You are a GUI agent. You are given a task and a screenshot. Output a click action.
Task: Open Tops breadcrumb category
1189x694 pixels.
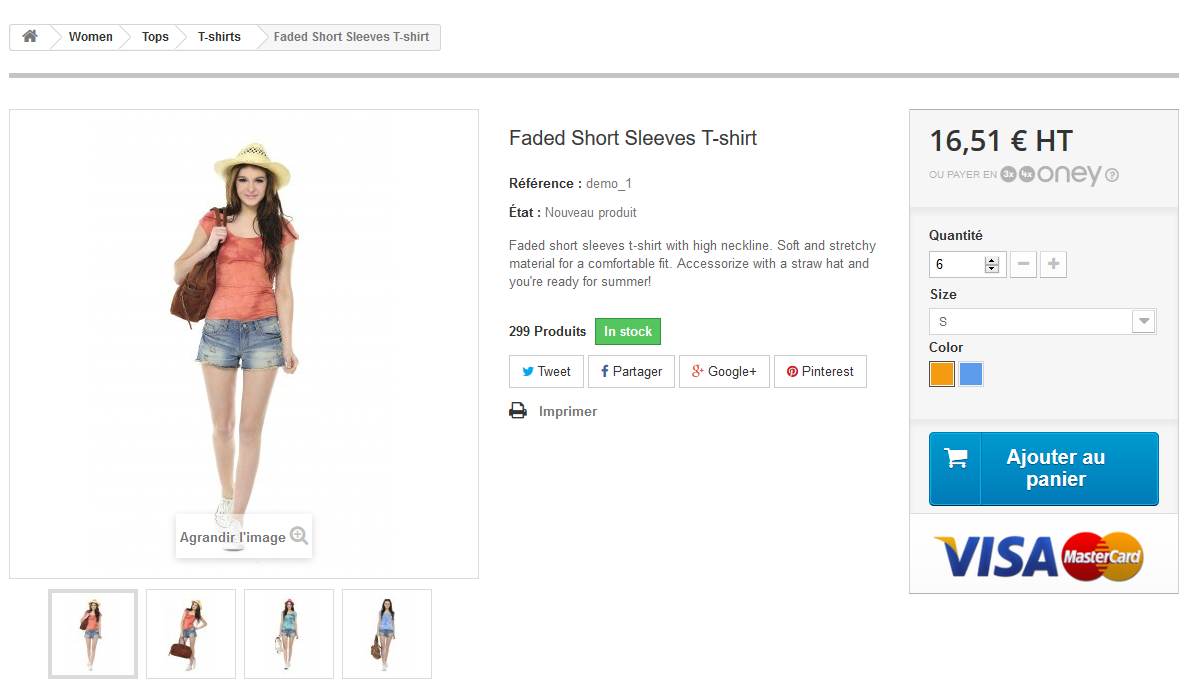[155, 36]
